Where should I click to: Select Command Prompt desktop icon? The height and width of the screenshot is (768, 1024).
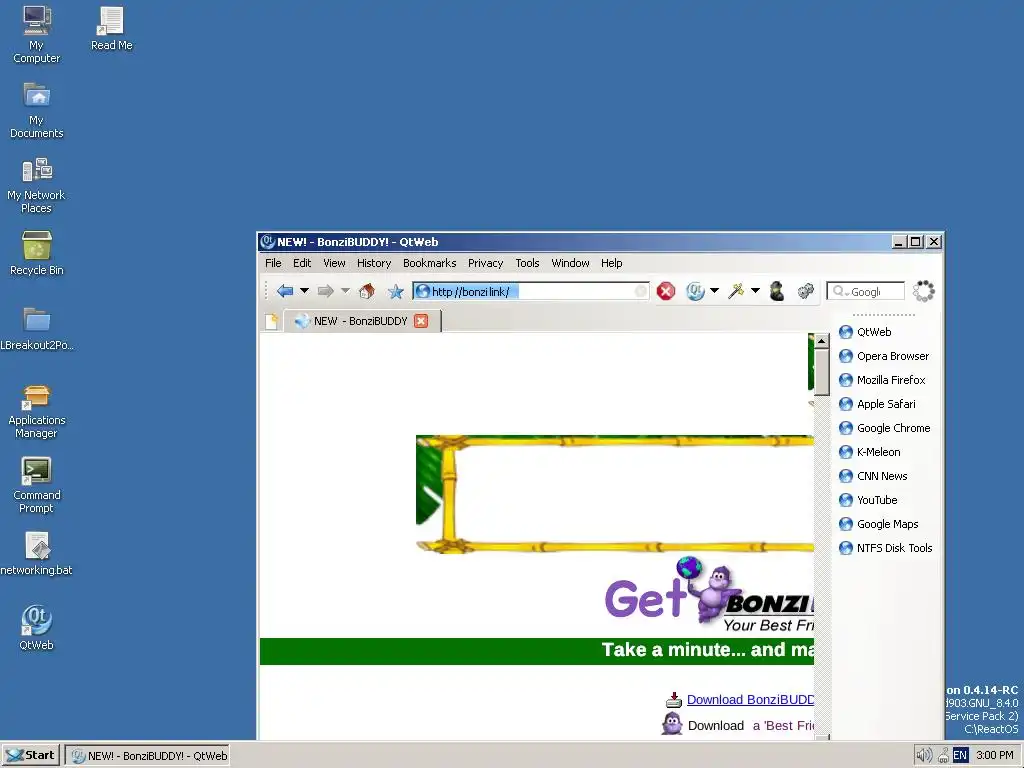pyautogui.click(x=37, y=486)
